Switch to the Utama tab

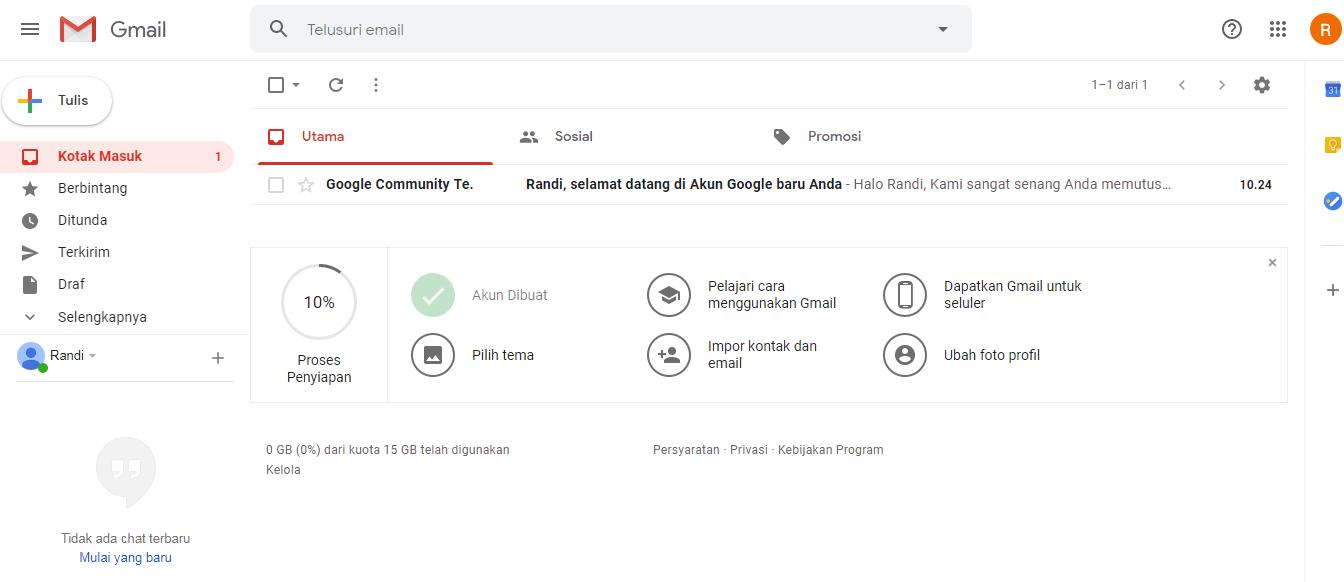376,137
